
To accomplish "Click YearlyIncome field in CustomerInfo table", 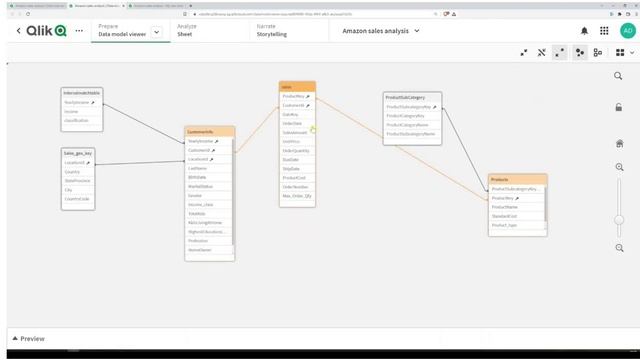I will 208,141.
